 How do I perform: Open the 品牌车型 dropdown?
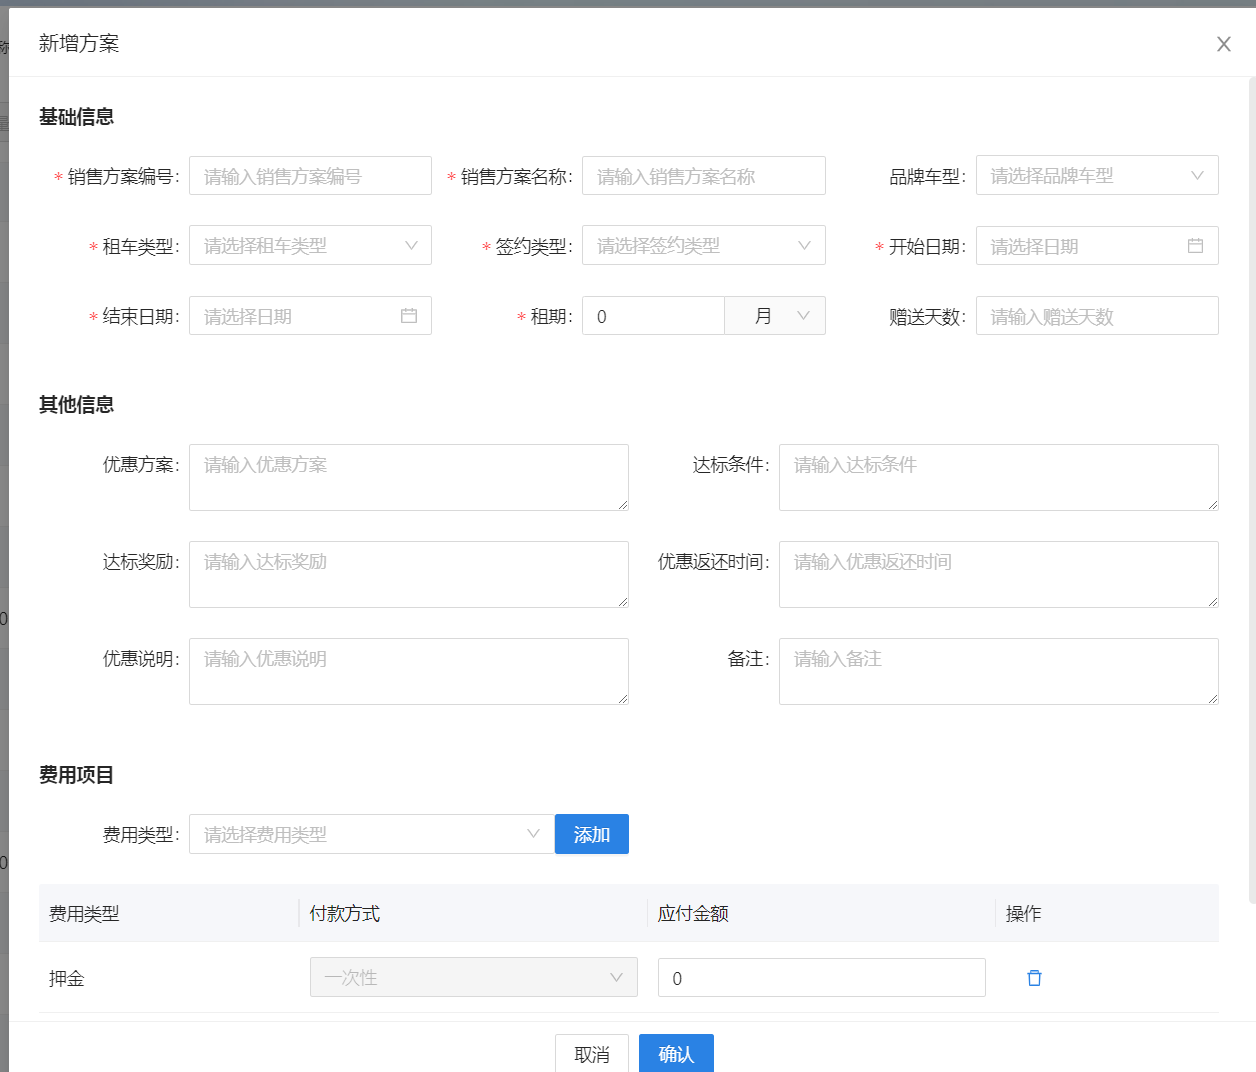pos(1096,176)
